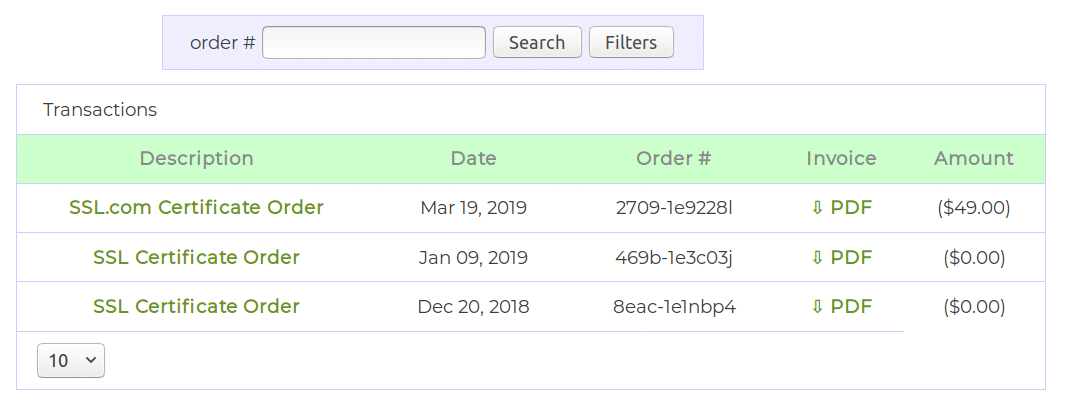Click the Search button
Screen dimensions: 1071x418
(537, 42)
